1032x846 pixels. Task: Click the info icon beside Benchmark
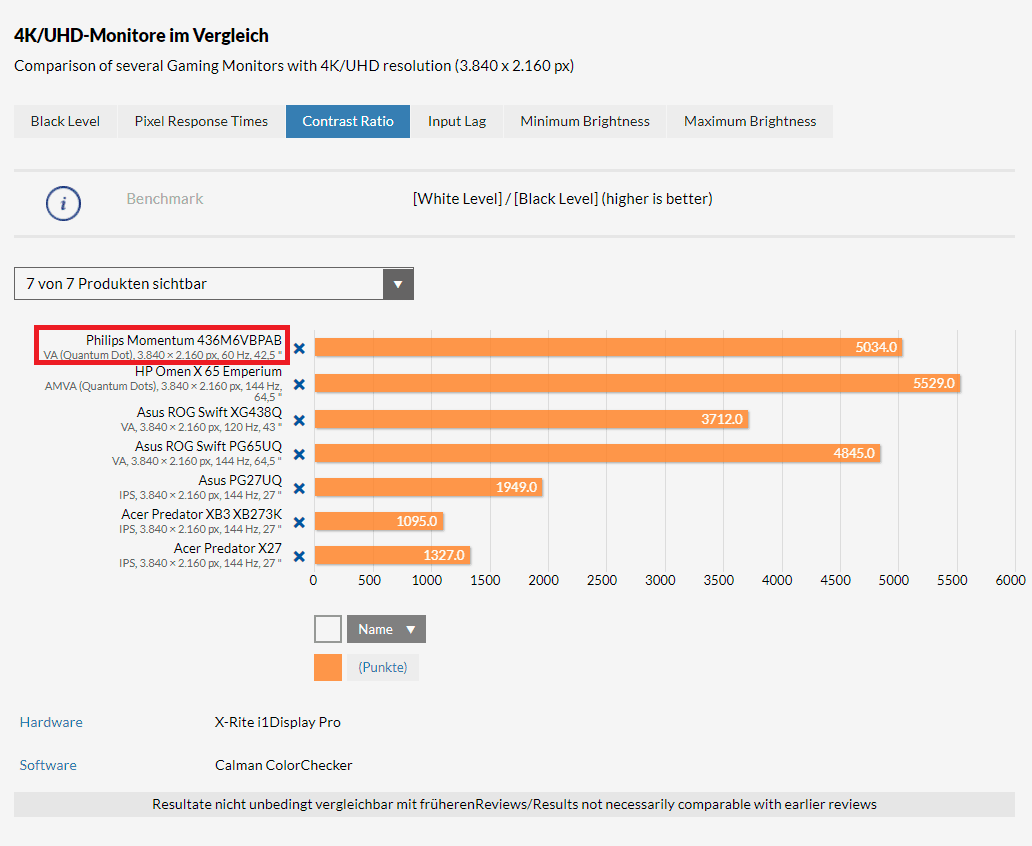(63, 203)
